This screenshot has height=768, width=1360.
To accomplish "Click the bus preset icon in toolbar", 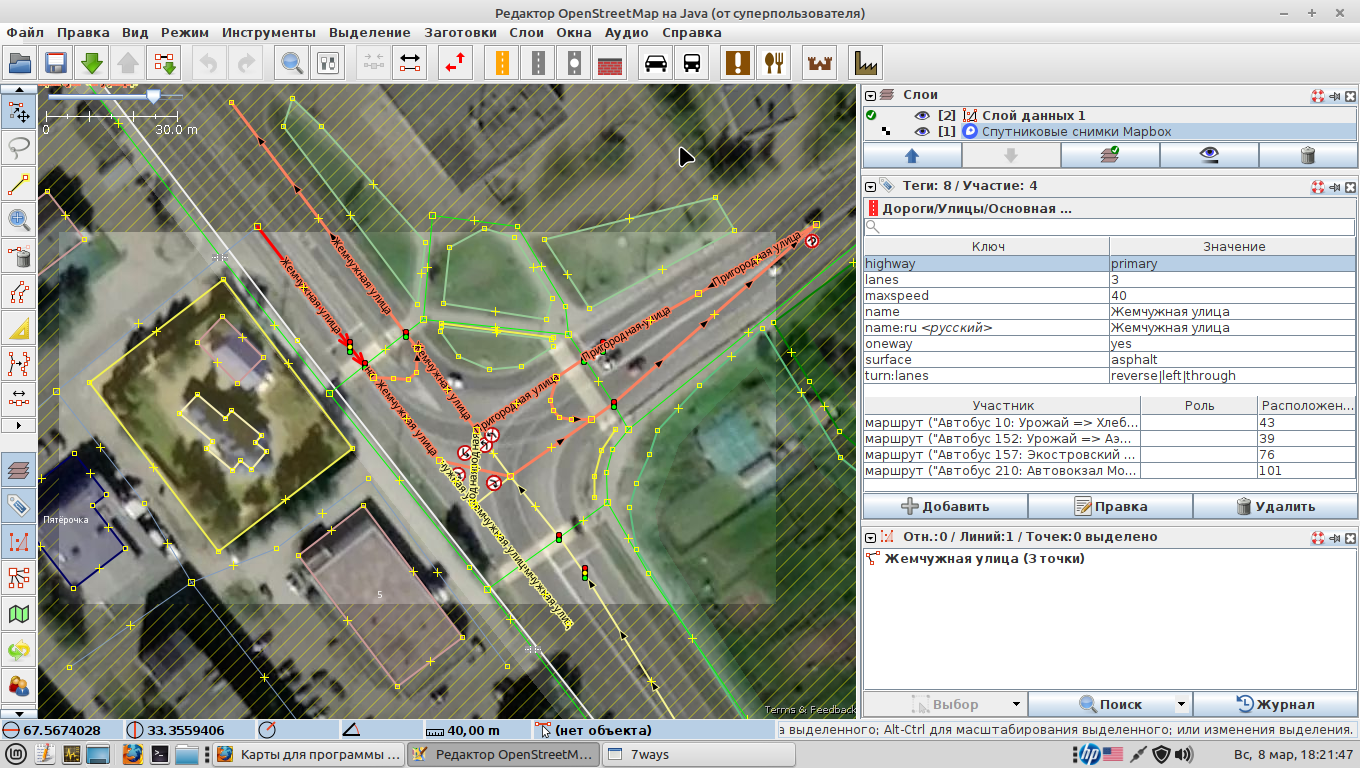I will 691,63.
